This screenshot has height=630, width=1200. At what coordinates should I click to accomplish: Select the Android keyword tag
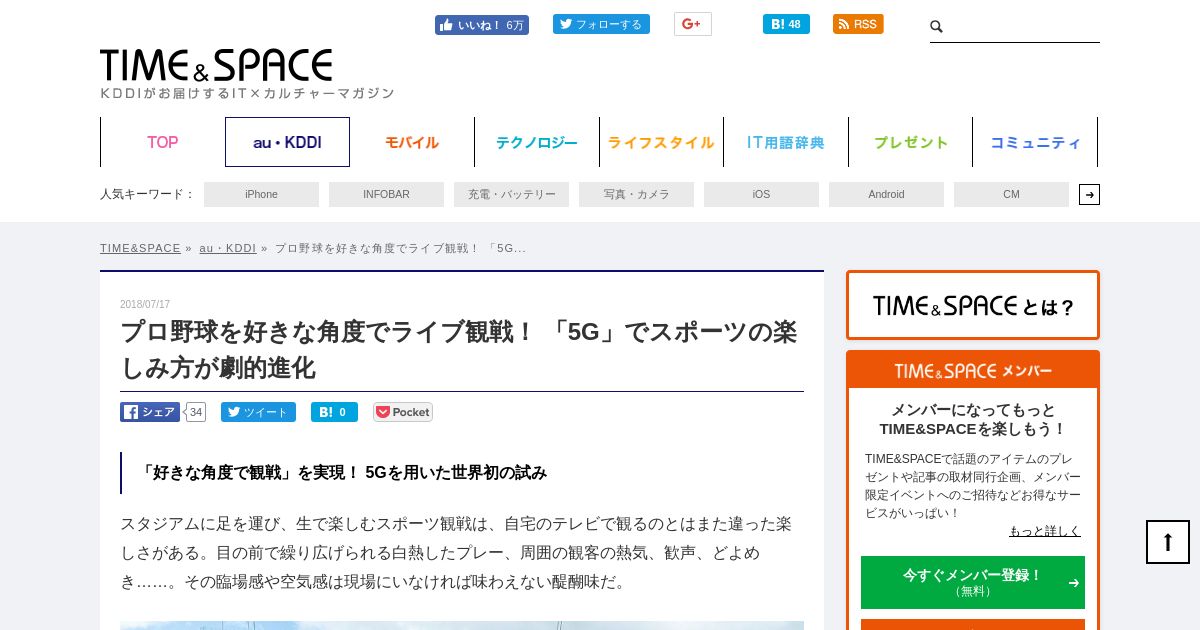point(886,194)
